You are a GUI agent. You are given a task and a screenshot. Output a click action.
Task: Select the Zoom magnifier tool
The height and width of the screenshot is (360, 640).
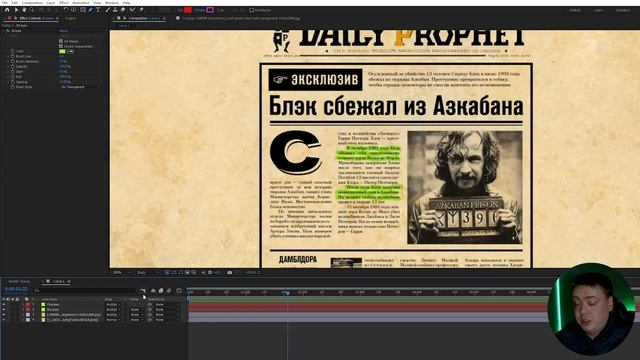31,10
